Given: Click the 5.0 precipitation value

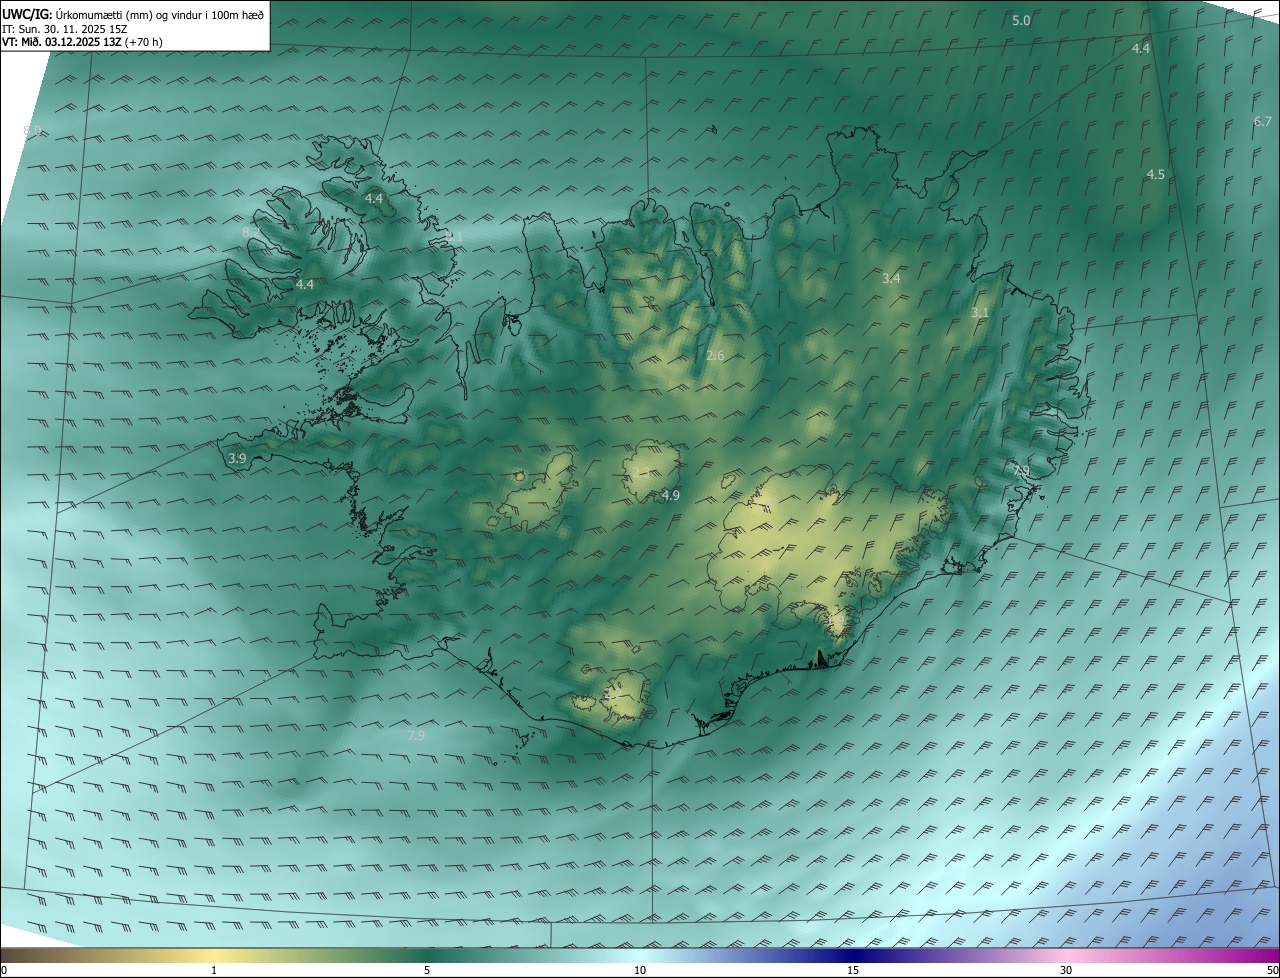Looking at the screenshot, I should pos(1021,21).
